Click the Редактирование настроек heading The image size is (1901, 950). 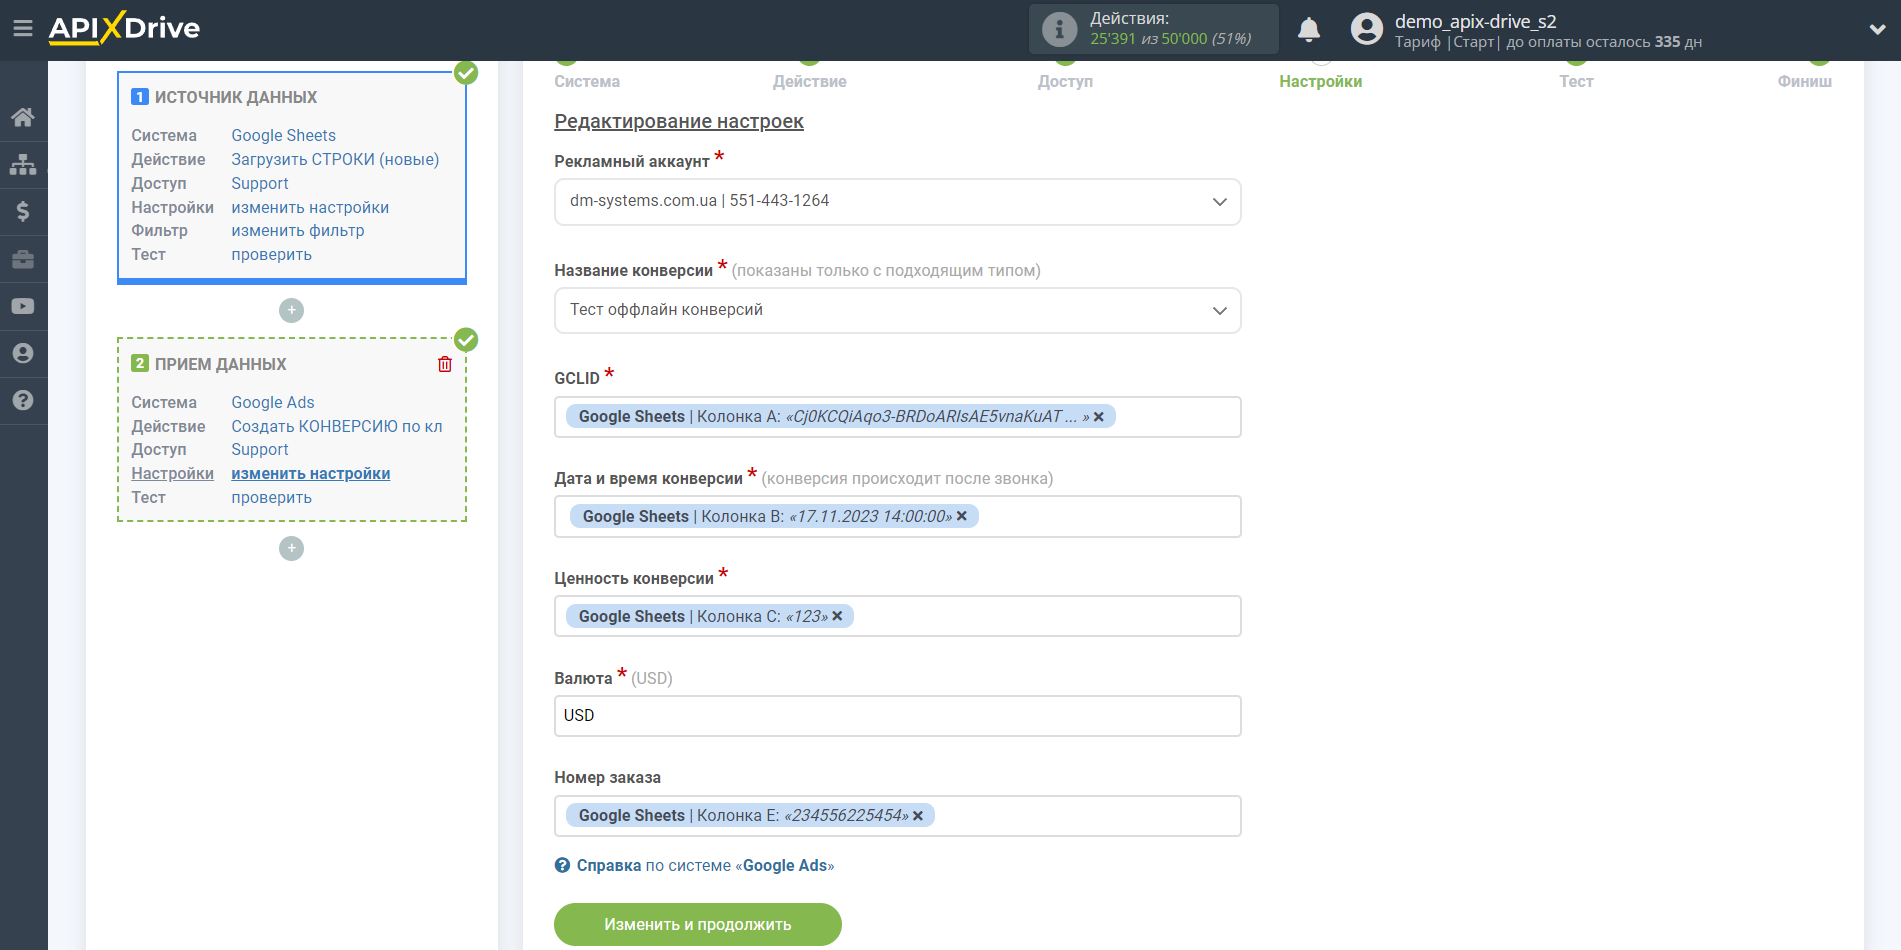pos(678,121)
